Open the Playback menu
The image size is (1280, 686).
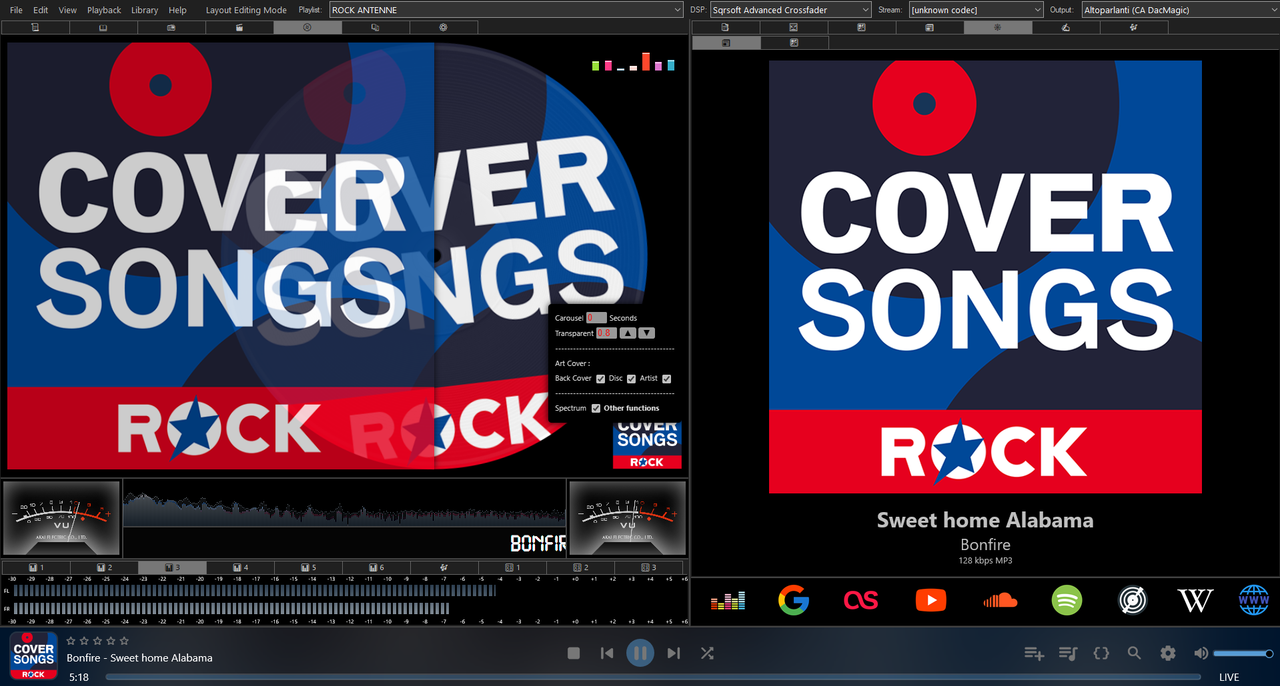click(104, 10)
